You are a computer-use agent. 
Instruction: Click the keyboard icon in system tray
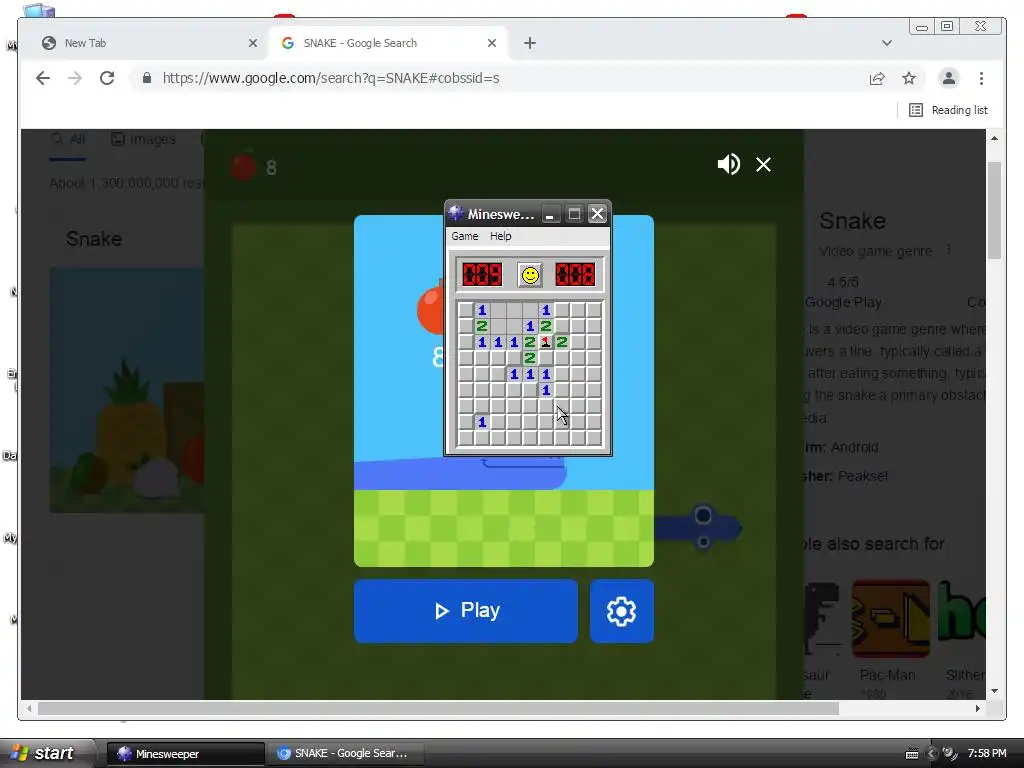[x=912, y=754]
